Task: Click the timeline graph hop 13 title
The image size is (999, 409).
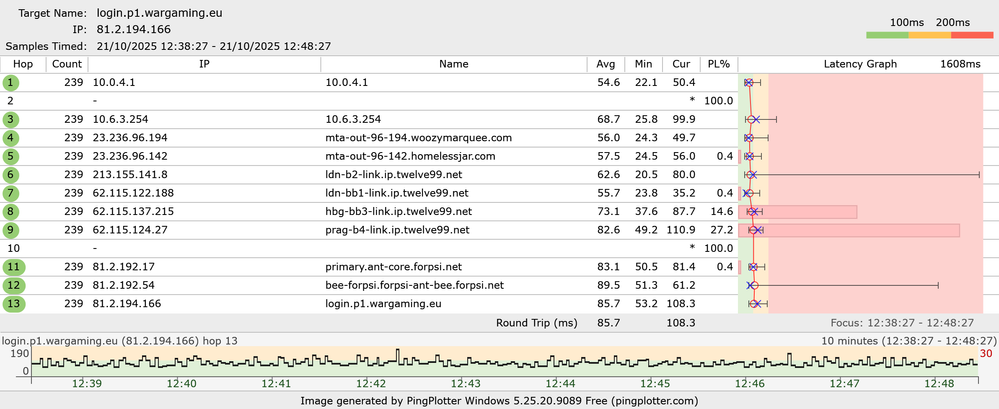Action: tap(120, 341)
